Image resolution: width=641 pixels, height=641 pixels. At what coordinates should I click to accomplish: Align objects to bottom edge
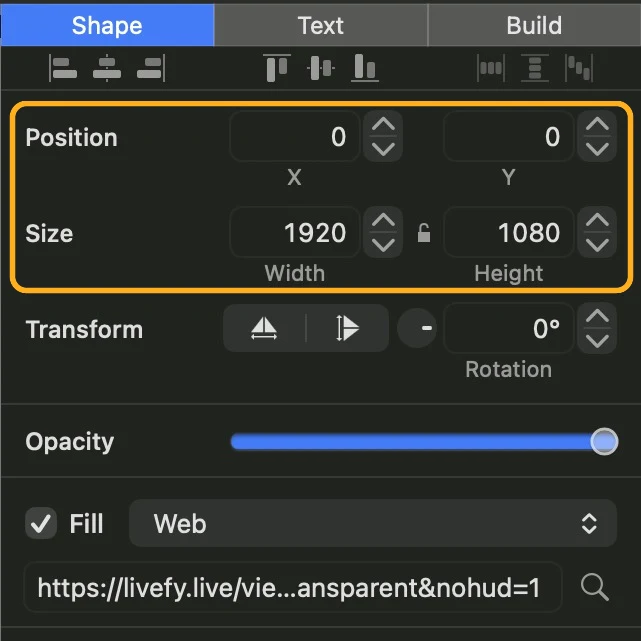pos(365,68)
